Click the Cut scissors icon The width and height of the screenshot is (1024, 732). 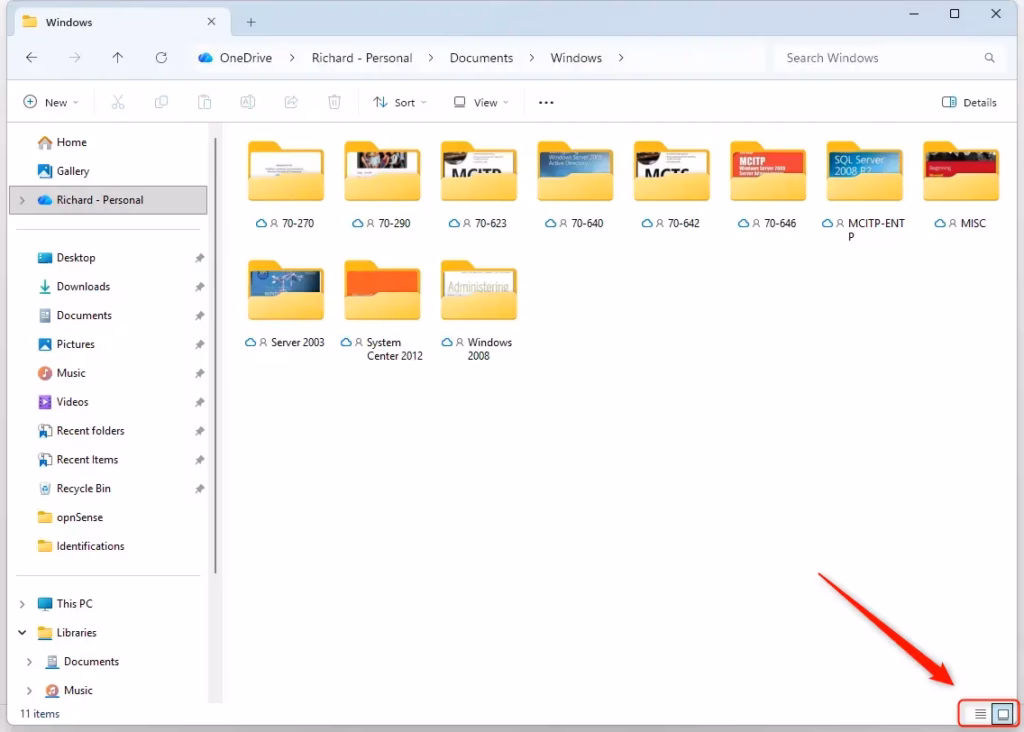(118, 102)
